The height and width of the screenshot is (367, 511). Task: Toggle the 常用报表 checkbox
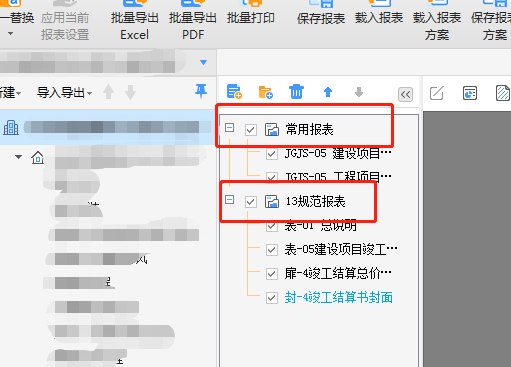[251, 130]
